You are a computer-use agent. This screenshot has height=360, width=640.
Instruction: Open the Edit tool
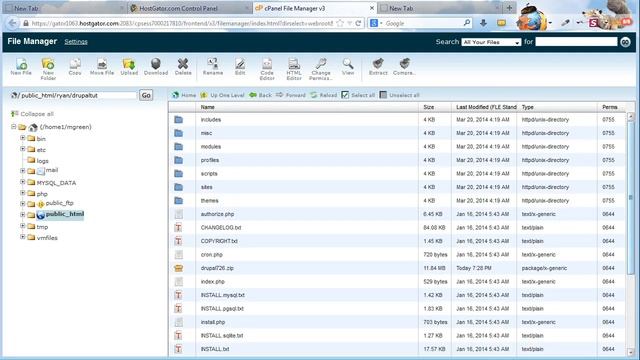240,67
